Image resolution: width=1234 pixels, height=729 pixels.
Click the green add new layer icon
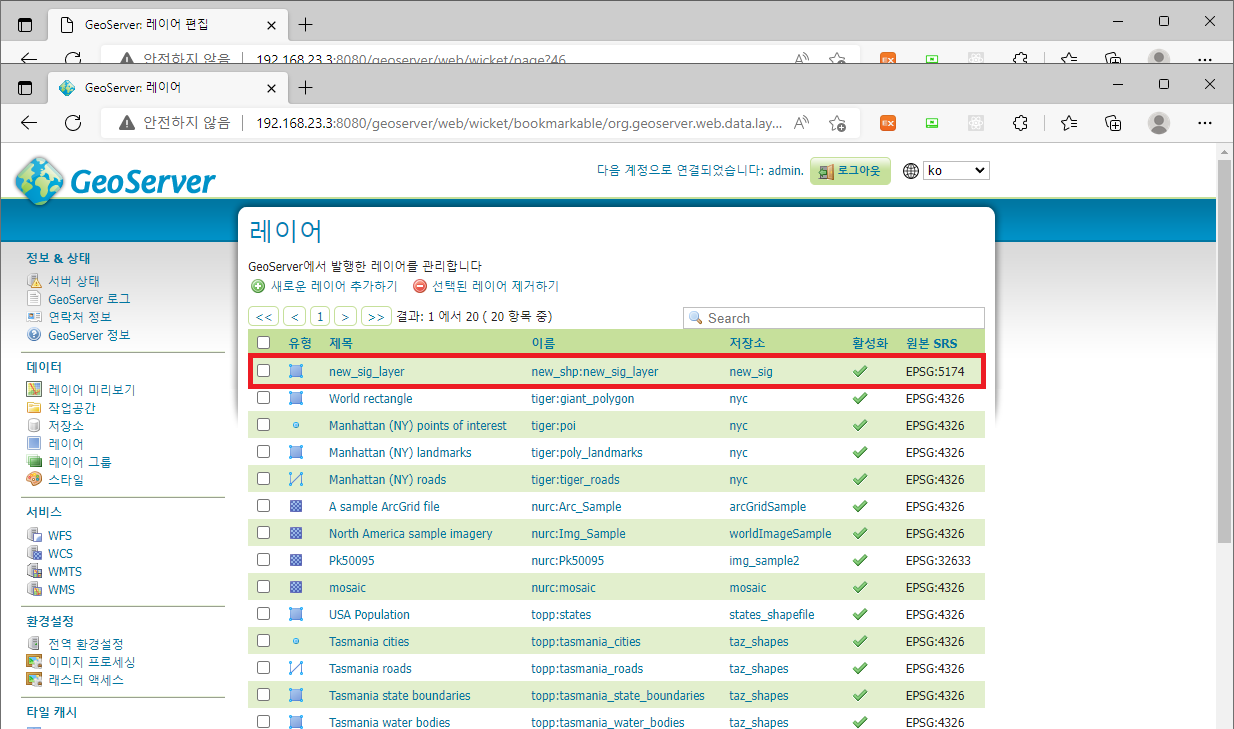click(258, 286)
